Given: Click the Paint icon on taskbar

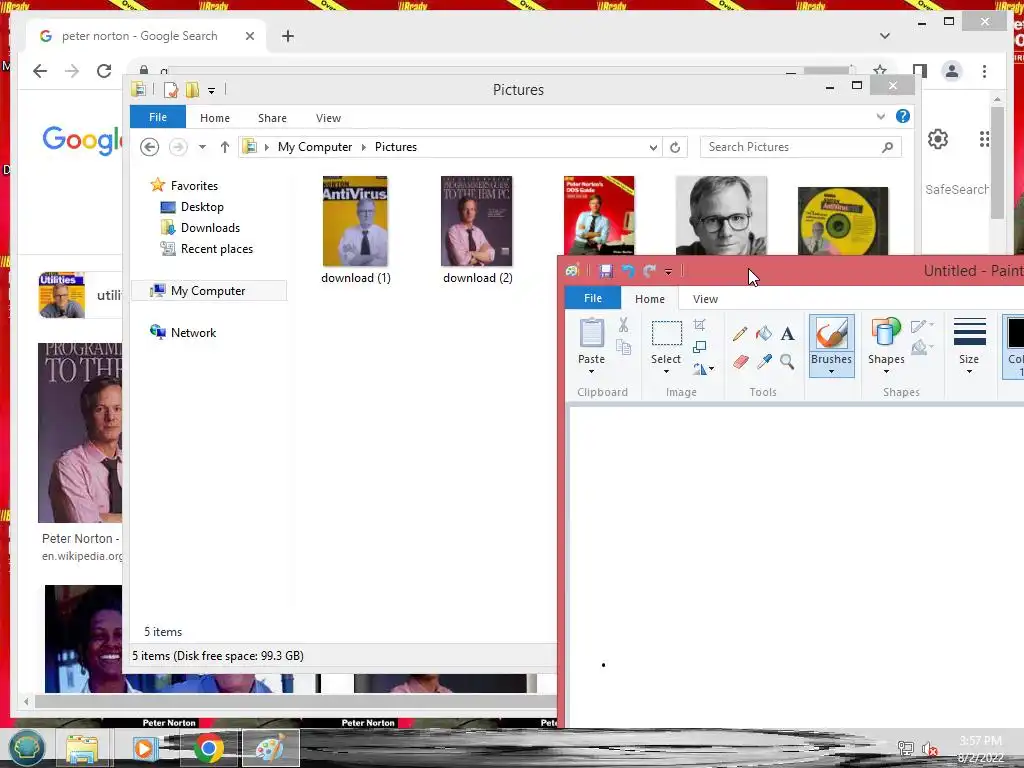Looking at the screenshot, I should click(270, 748).
